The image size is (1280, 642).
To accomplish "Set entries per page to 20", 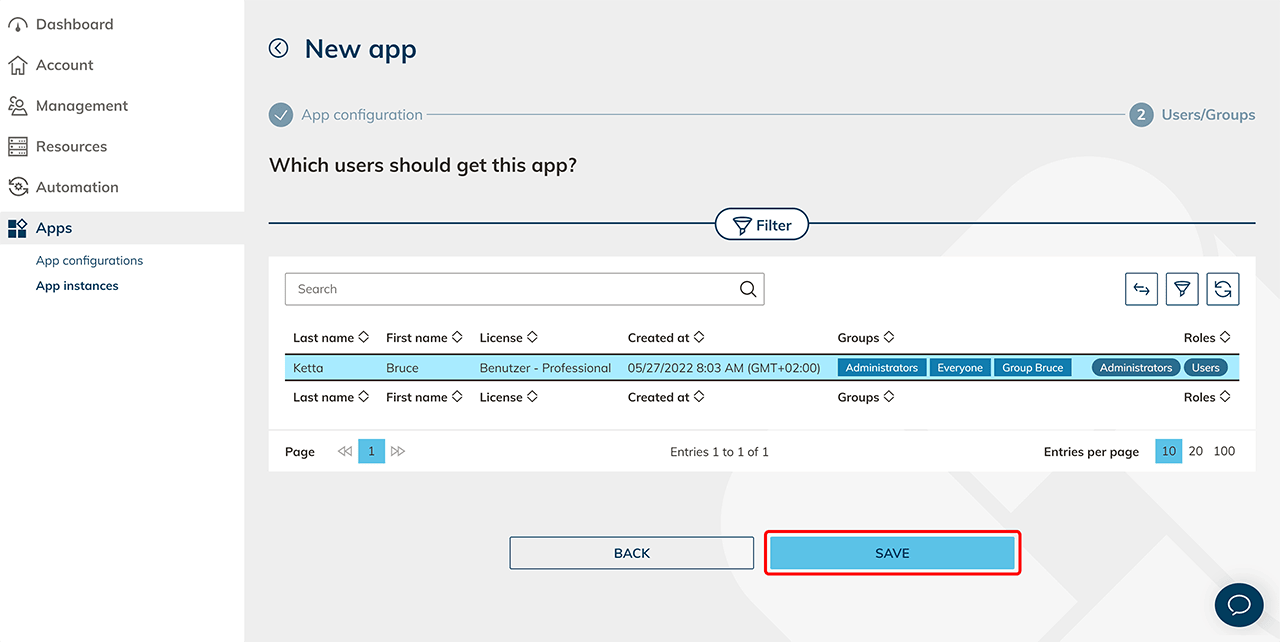I will 1196,452.
